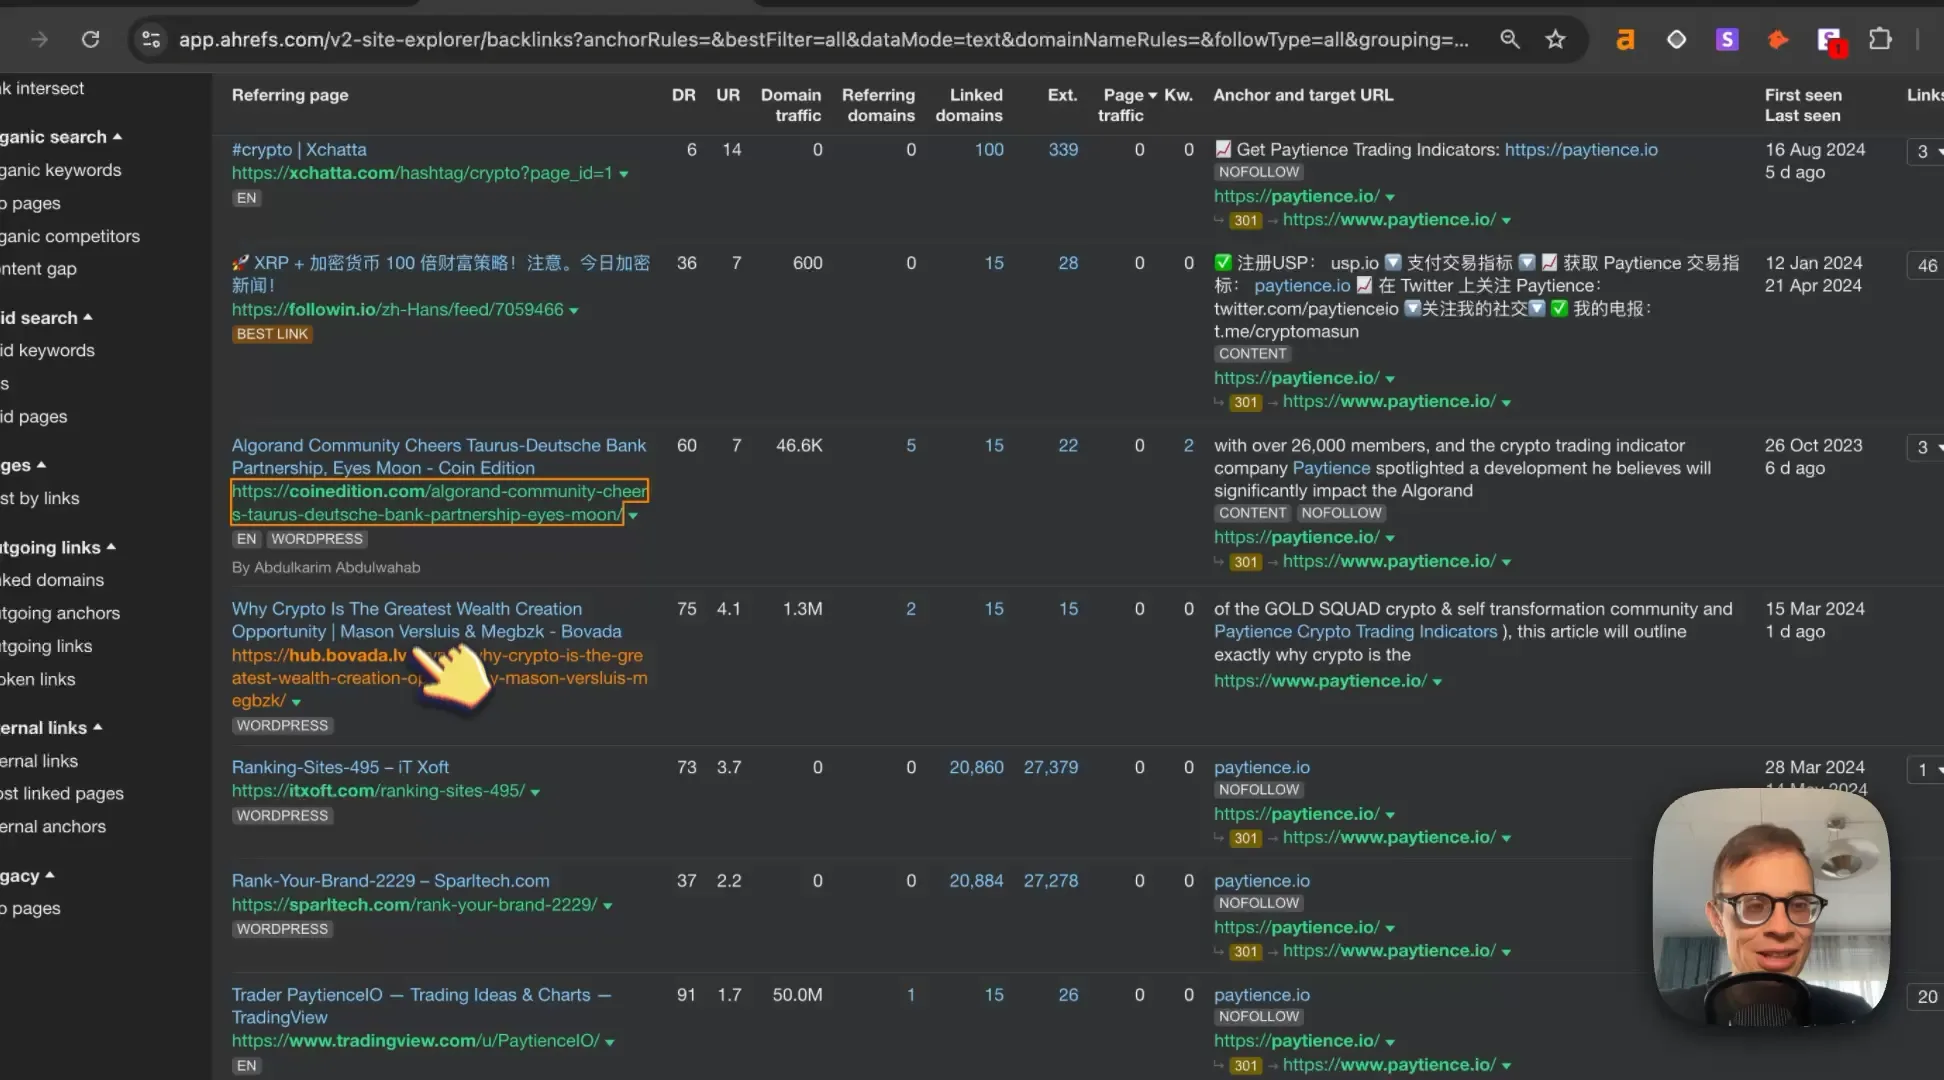
Task: Open the Ahrefs orange 'a' extension
Action: [1625, 39]
